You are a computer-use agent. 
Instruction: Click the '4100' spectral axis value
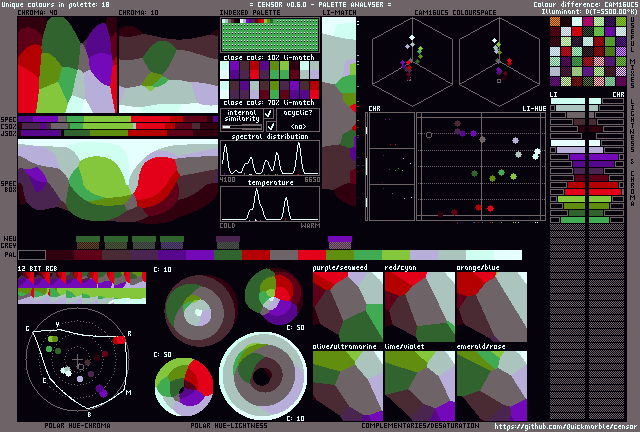pos(228,180)
